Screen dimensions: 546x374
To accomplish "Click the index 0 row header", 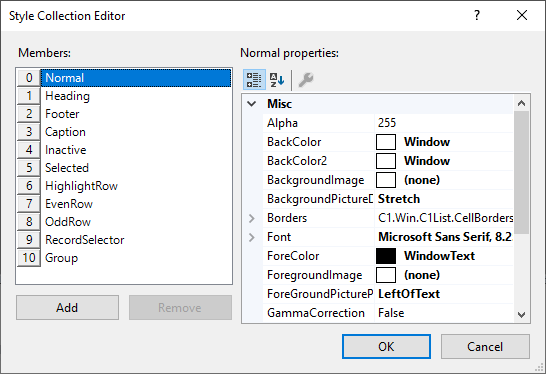I will click(29, 78).
